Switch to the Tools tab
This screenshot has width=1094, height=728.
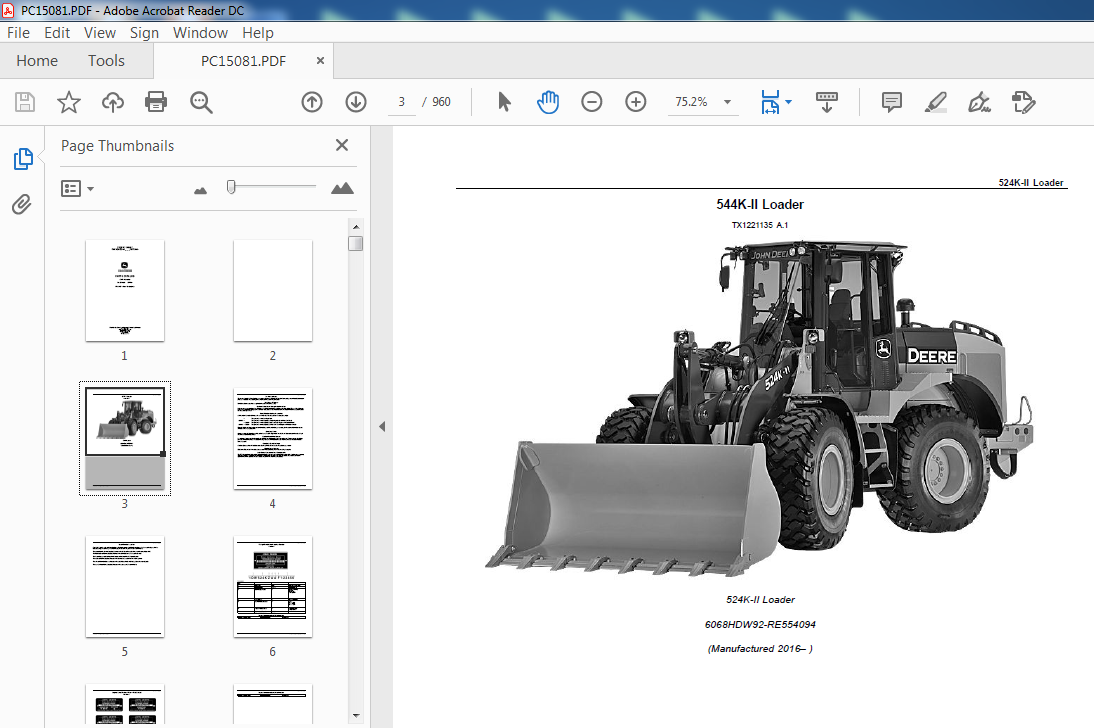(x=106, y=61)
